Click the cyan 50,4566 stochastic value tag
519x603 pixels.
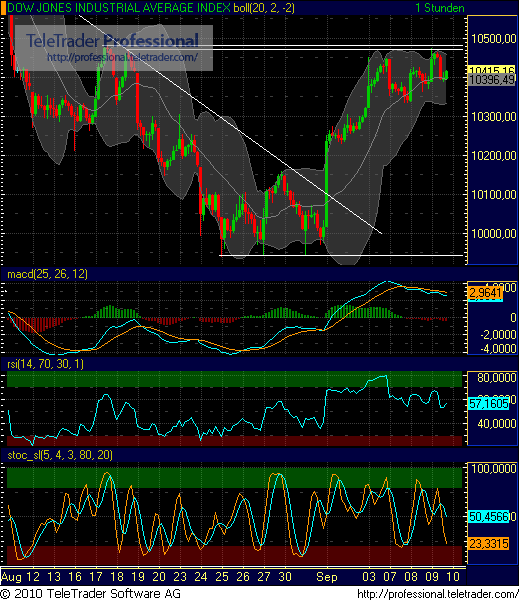point(489,516)
